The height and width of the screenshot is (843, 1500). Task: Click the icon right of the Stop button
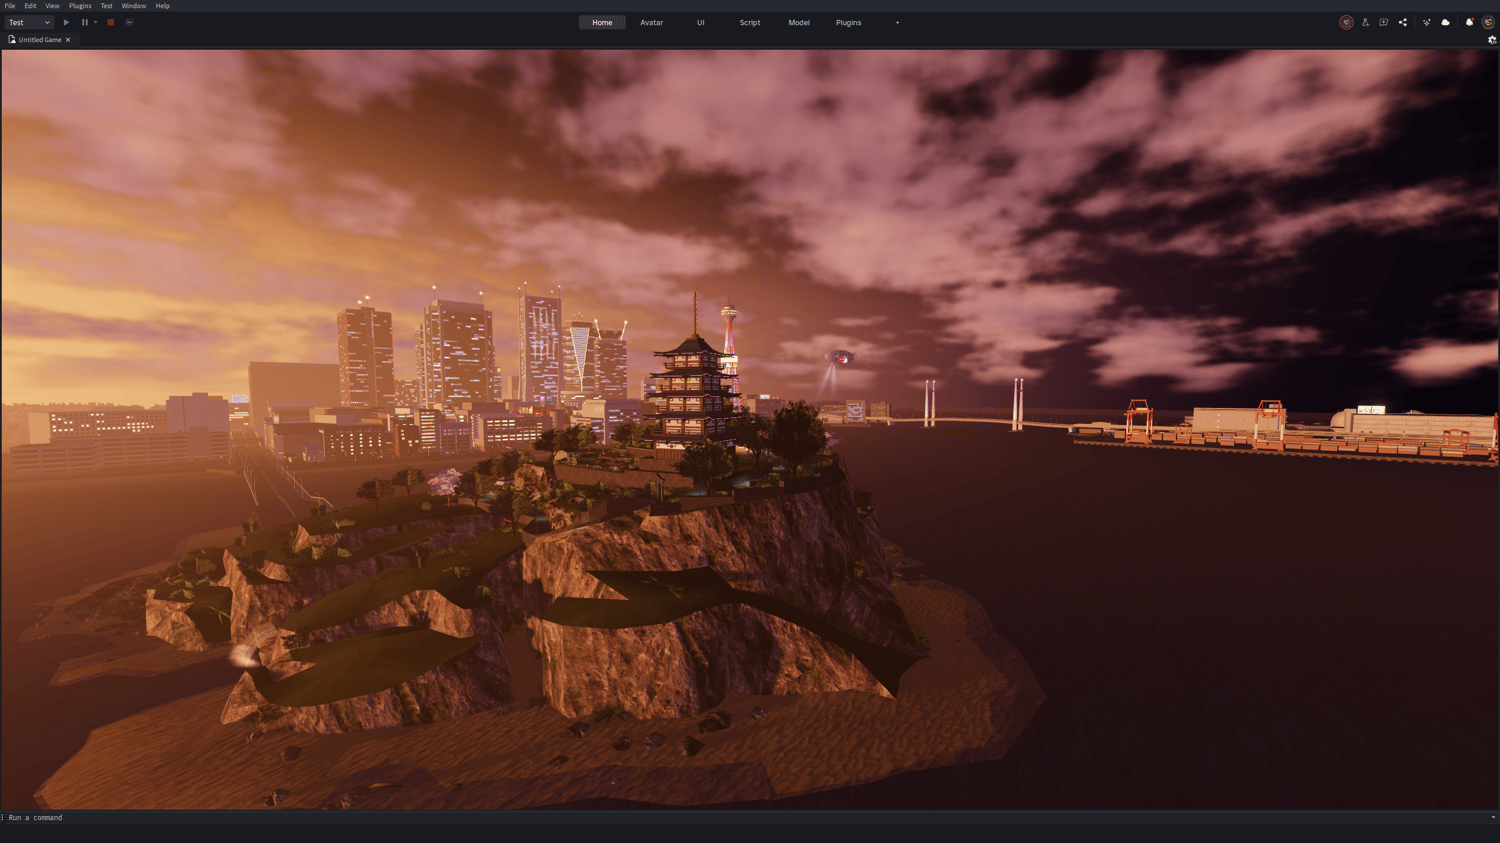(x=129, y=22)
